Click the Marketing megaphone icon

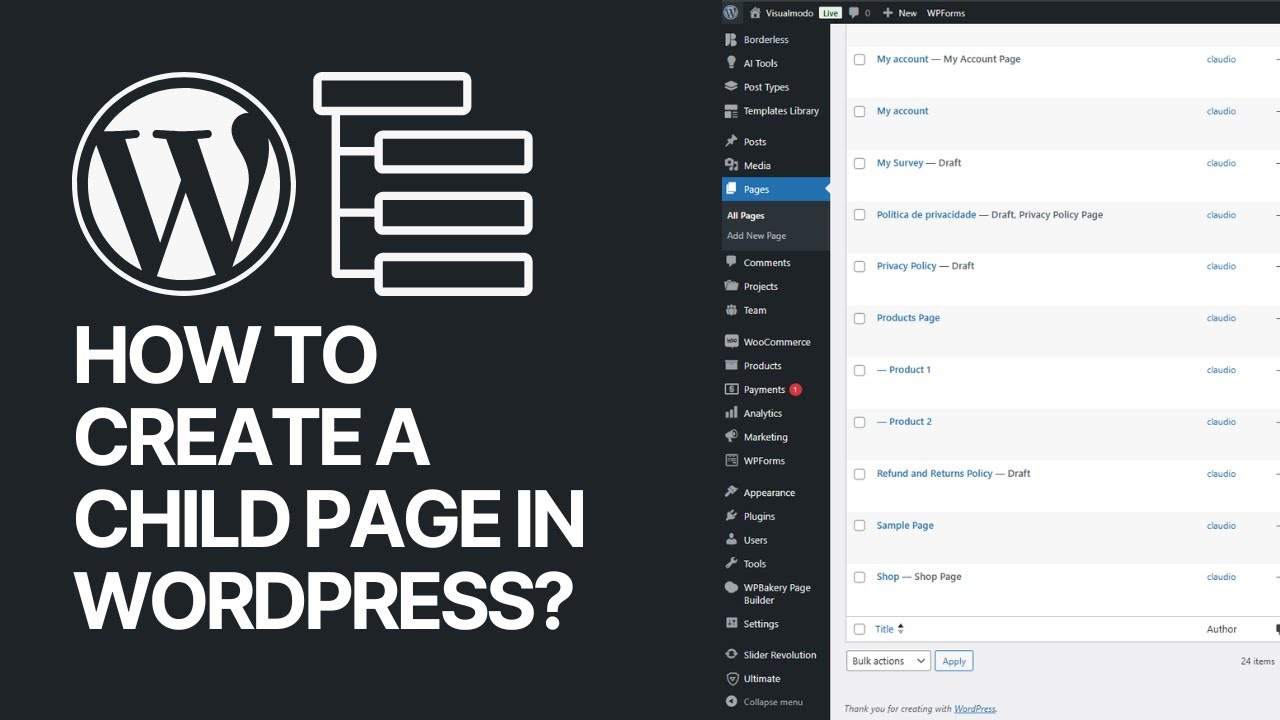(x=731, y=437)
